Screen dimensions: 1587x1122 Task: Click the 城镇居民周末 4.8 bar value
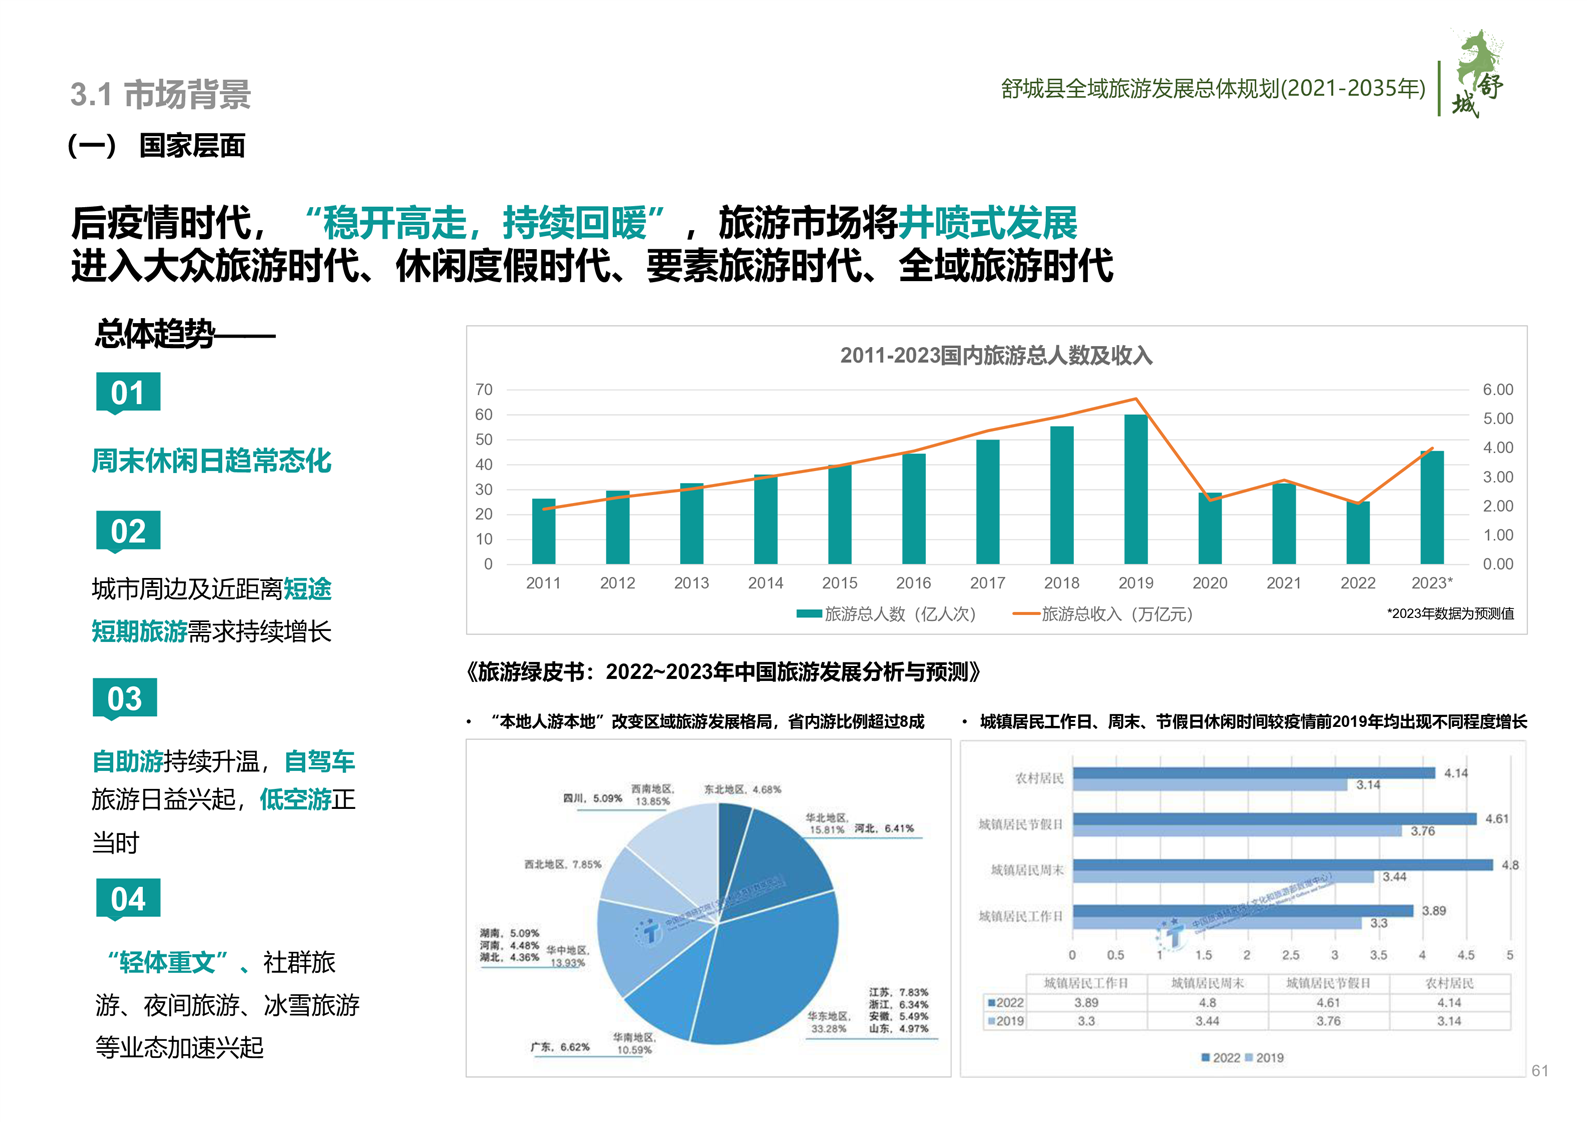[x=1509, y=865]
